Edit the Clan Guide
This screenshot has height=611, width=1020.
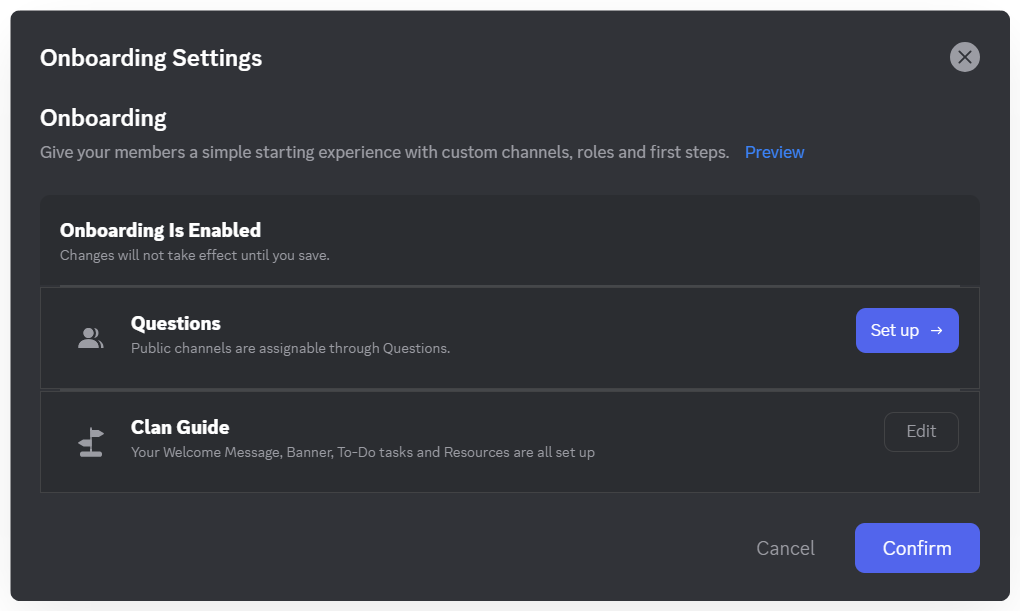pos(921,432)
